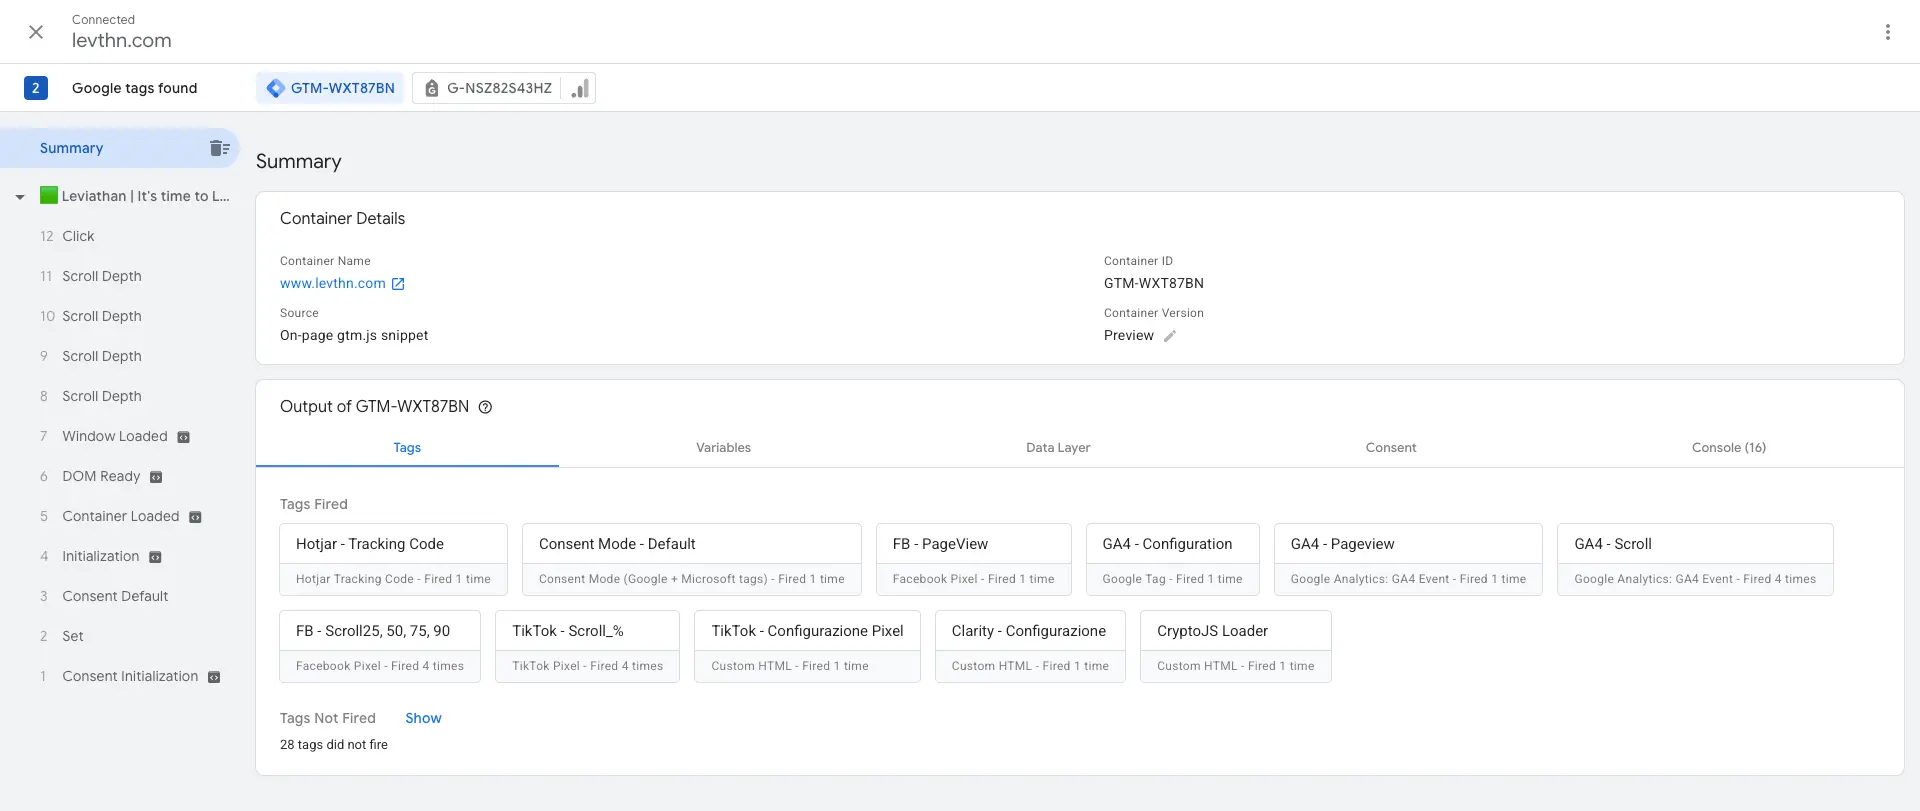1920x811 pixels.
Task: Click the icon beside Consent Initialization event
Action: pos(214,677)
